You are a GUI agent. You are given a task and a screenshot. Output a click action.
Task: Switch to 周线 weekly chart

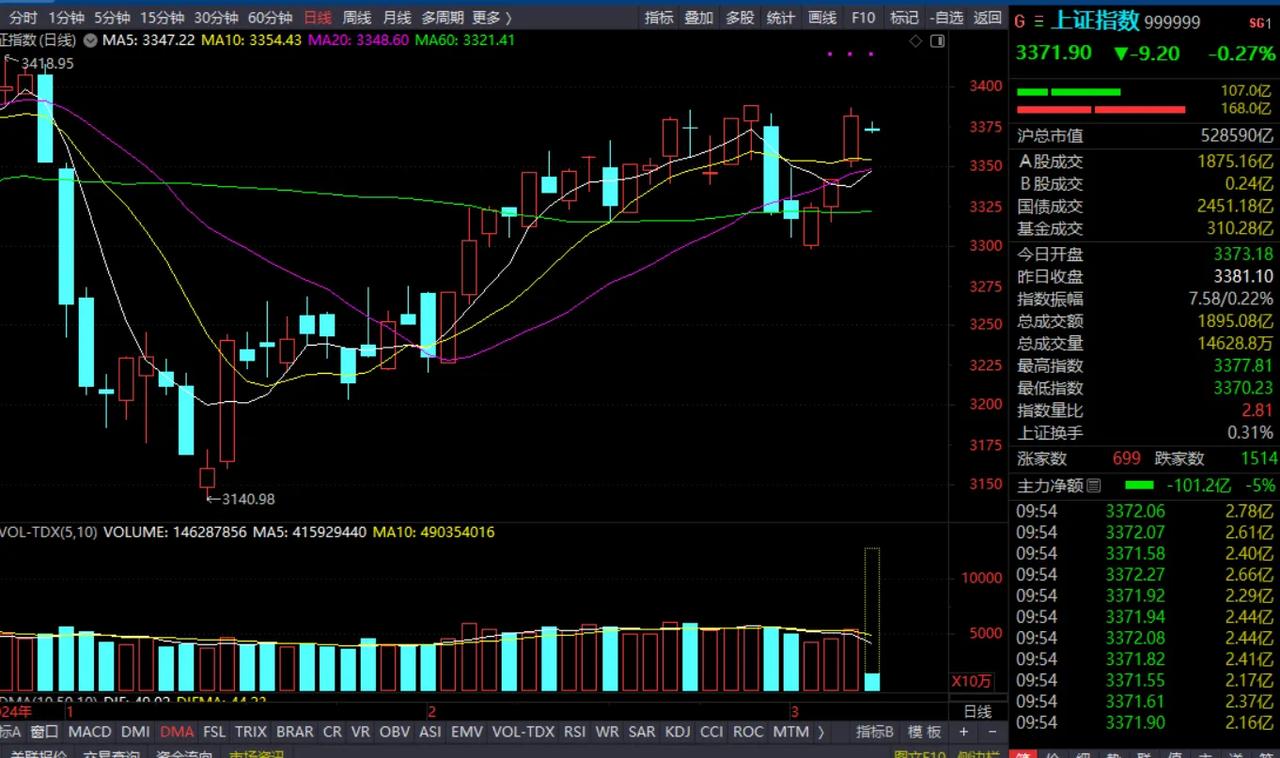pos(357,18)
